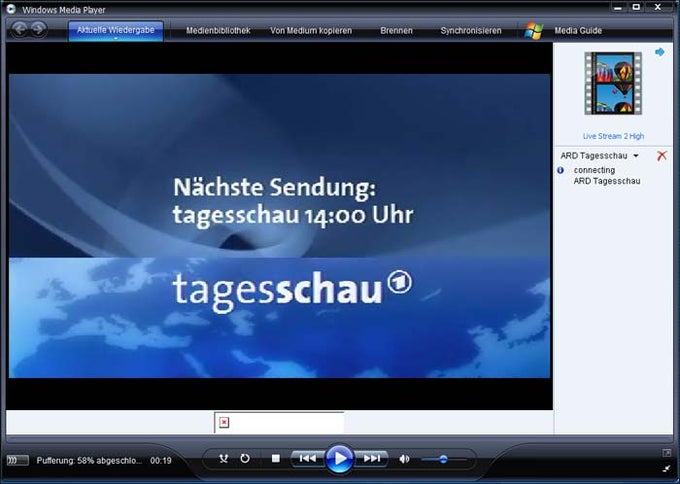Click the Windows Media Player title icon
The image size is (680, 484).
coord(11,9)
